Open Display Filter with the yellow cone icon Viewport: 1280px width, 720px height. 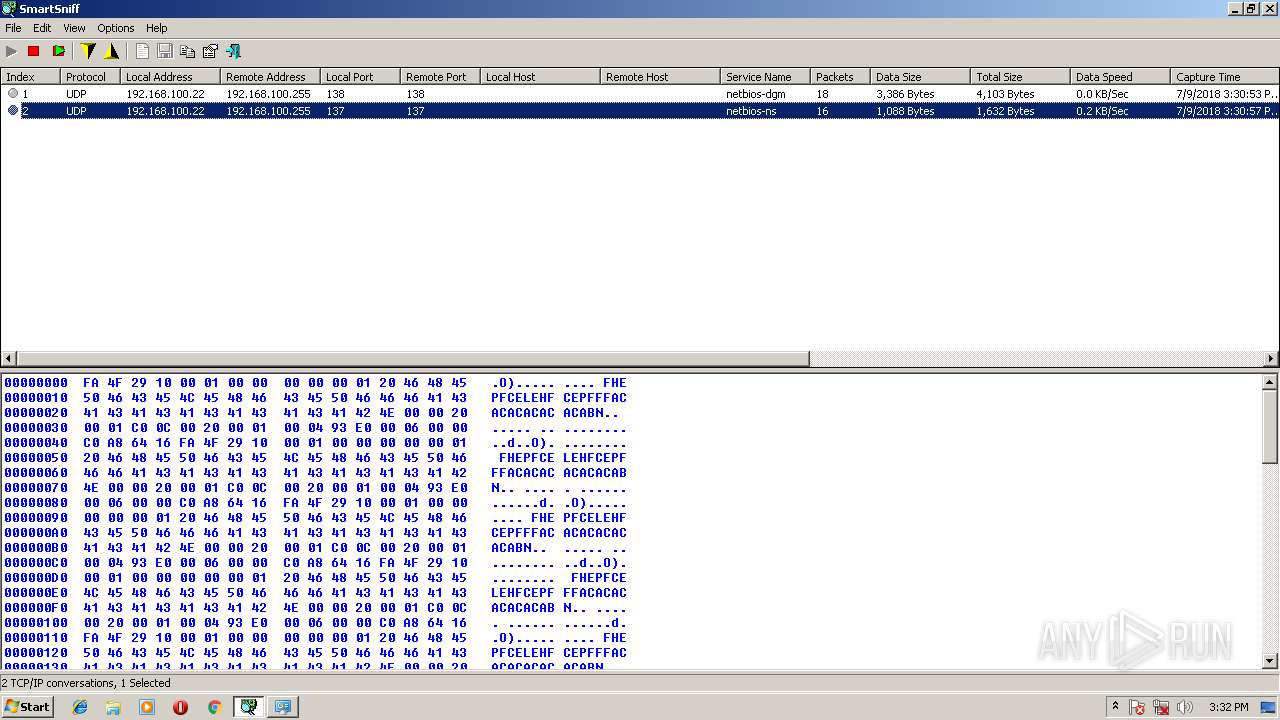pos(111,51)
